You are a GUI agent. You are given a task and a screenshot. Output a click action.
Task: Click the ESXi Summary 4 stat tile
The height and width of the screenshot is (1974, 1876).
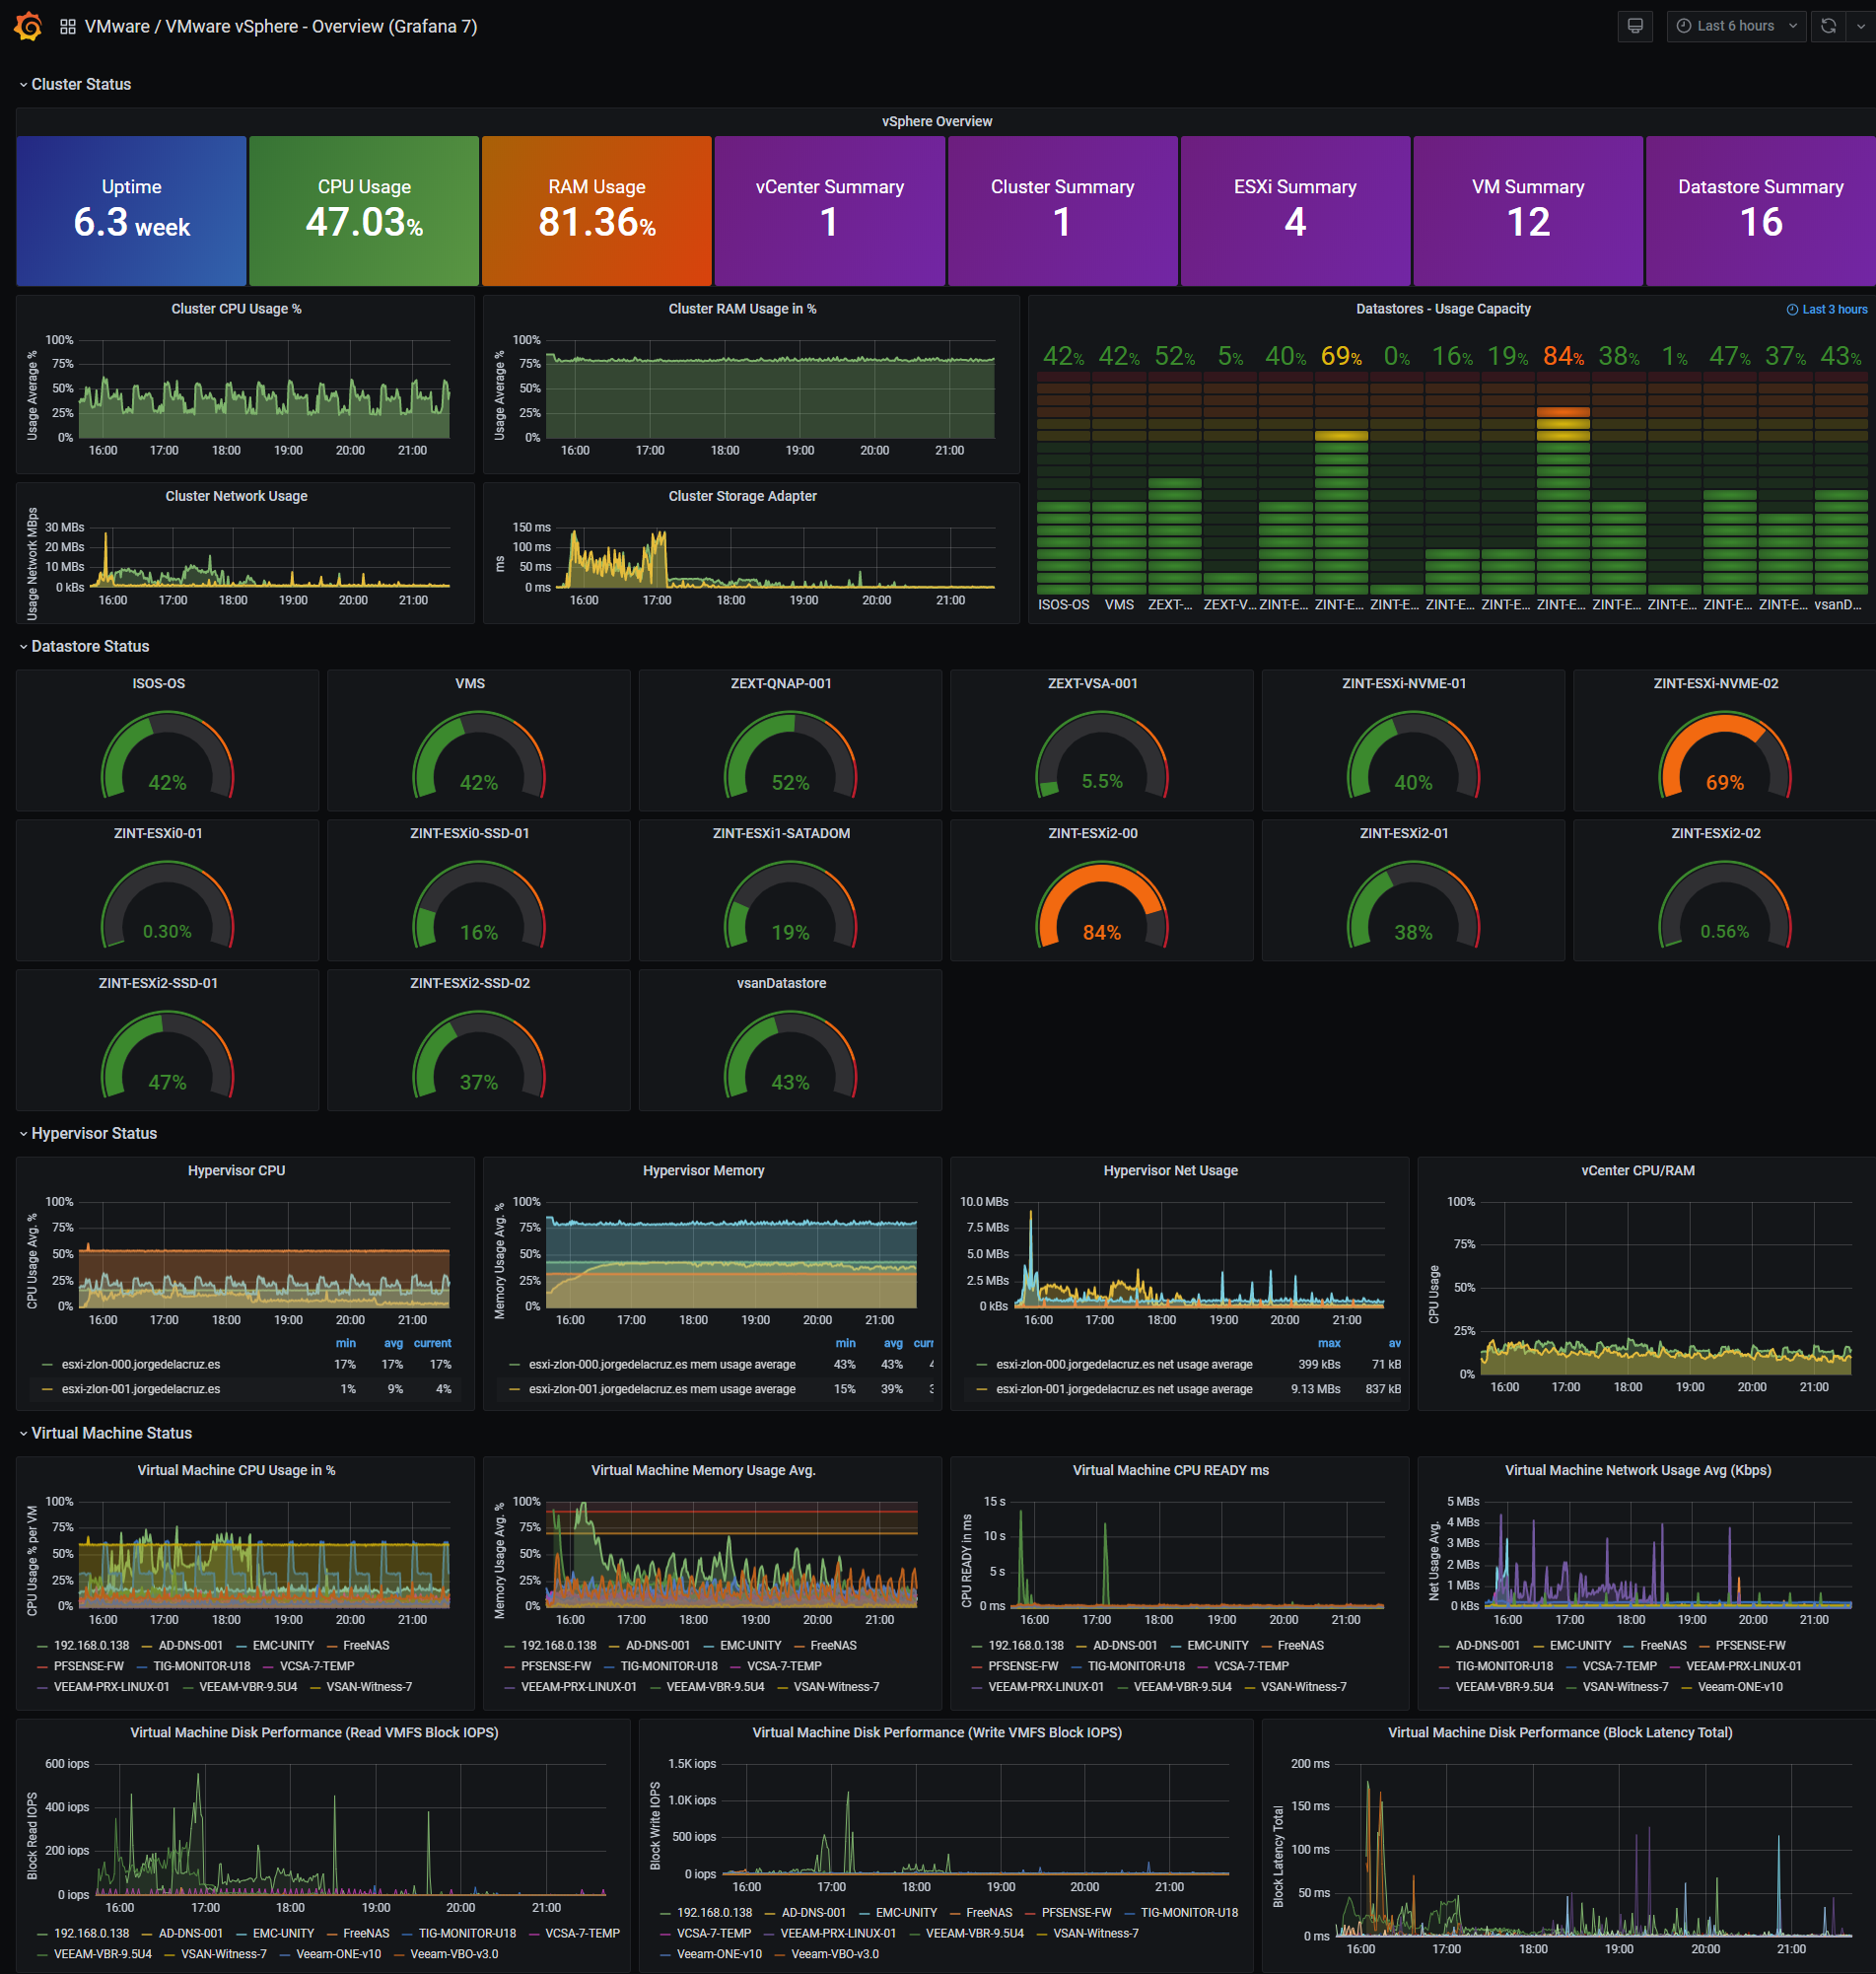(x=1295, y=211)
